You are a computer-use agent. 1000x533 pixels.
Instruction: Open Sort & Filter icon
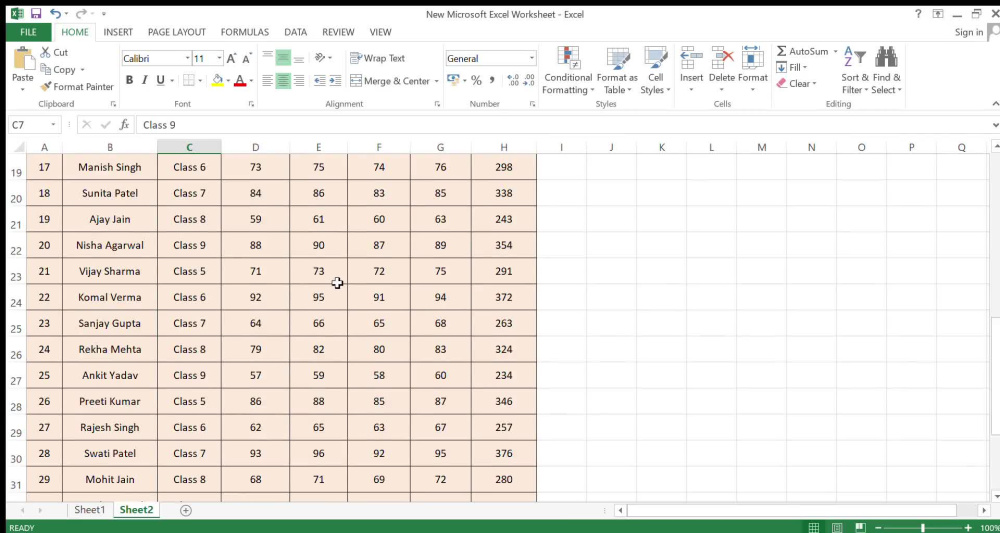[x=855, y=57]
